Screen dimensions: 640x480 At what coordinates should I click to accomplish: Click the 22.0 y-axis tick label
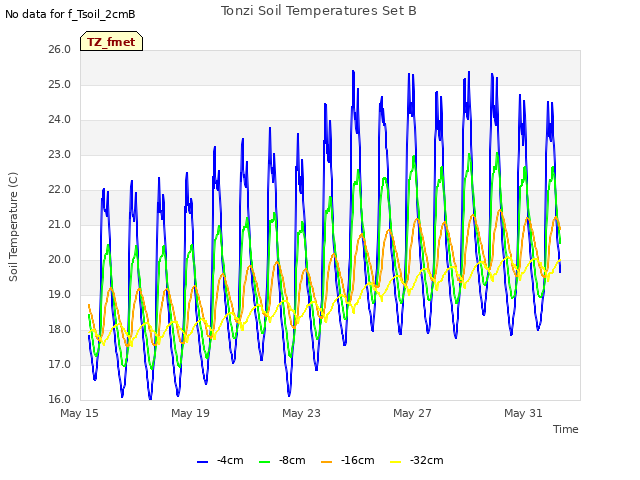point(60,190)
